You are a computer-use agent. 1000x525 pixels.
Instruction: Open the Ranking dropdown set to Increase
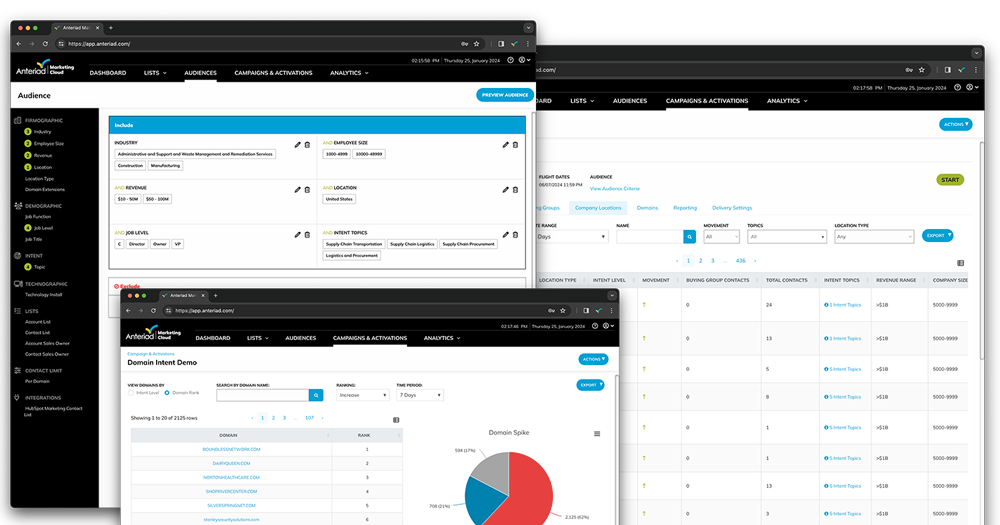tap(362, 395)
